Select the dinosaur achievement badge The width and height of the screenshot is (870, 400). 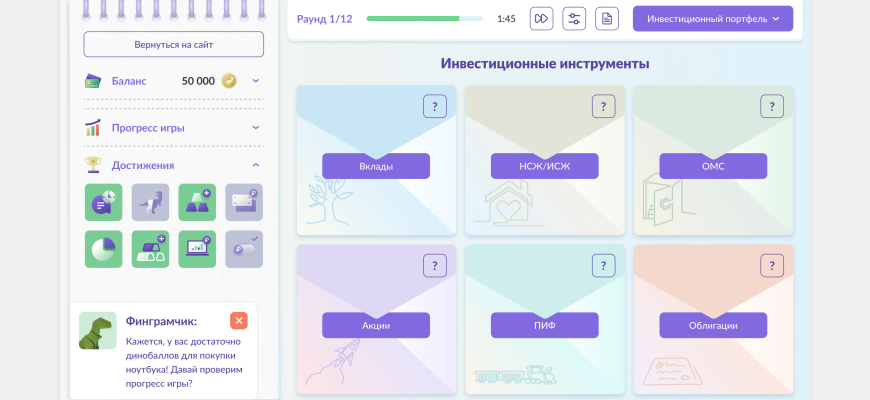pyautogui.click(x=150, y=202)
